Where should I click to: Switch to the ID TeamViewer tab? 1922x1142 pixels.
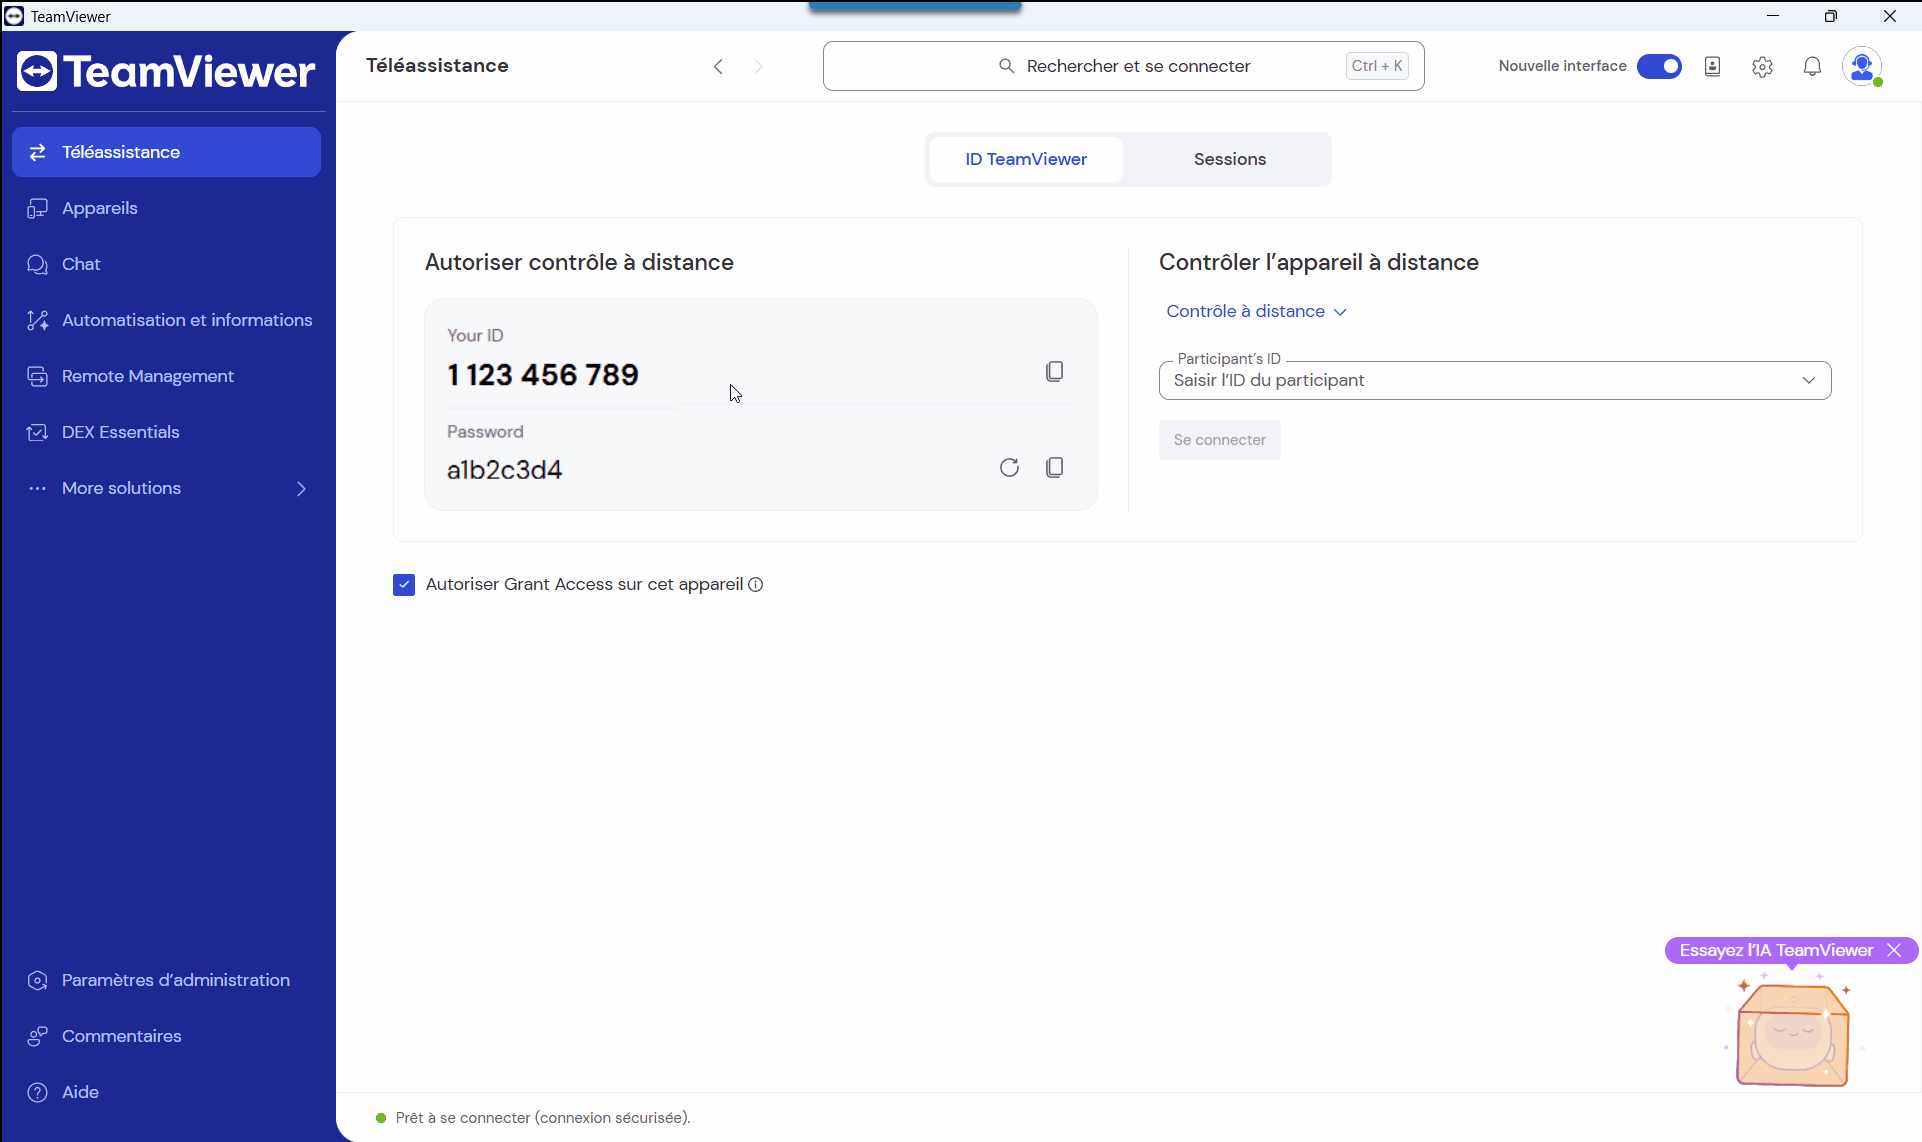pos(1026,159)
